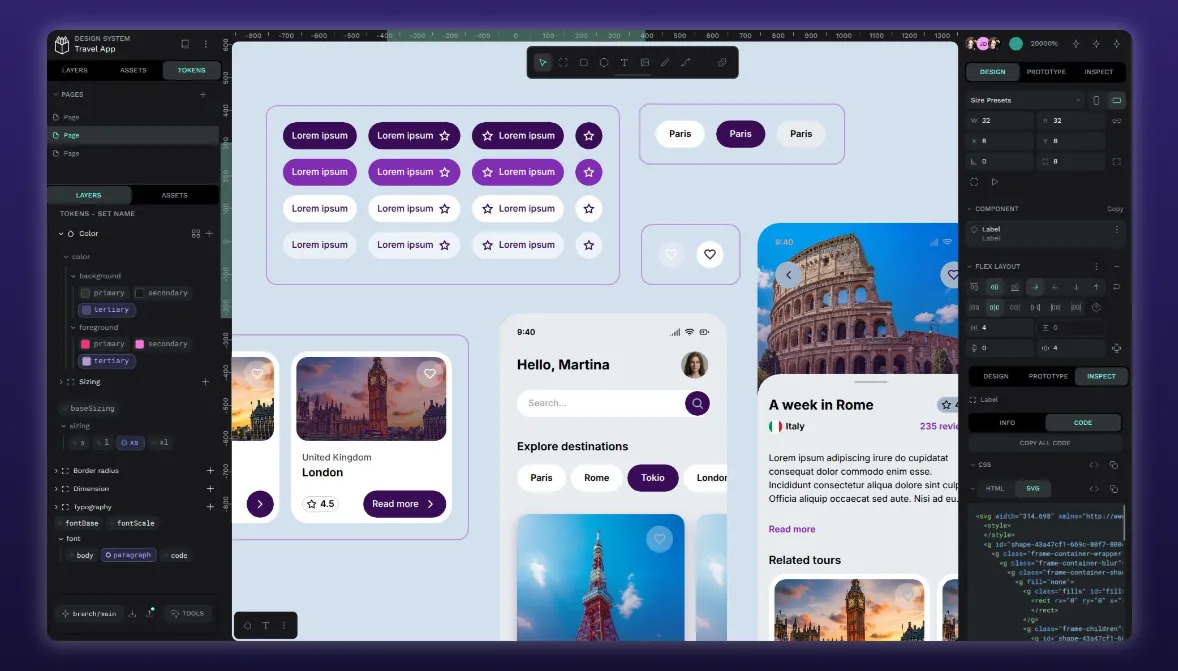Click the foreground primary red swatch
1178x671 pixels.
point(85,344)
